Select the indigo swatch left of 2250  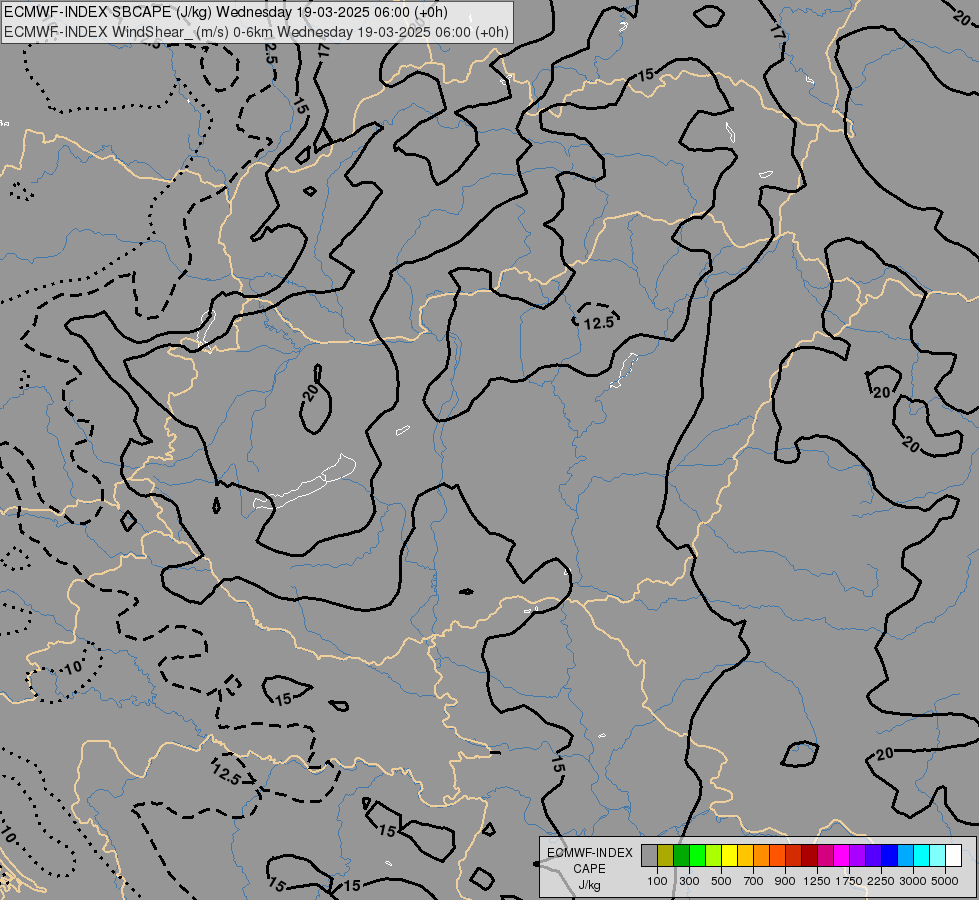pos(873,856)
